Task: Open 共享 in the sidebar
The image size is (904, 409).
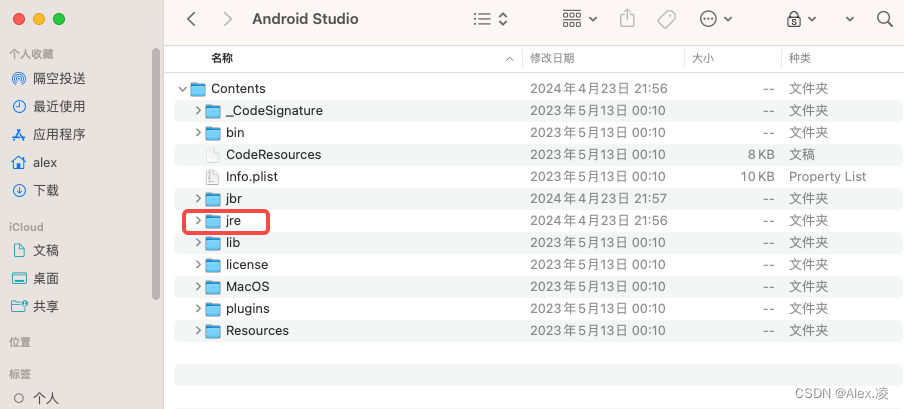Action: point(36,306)
